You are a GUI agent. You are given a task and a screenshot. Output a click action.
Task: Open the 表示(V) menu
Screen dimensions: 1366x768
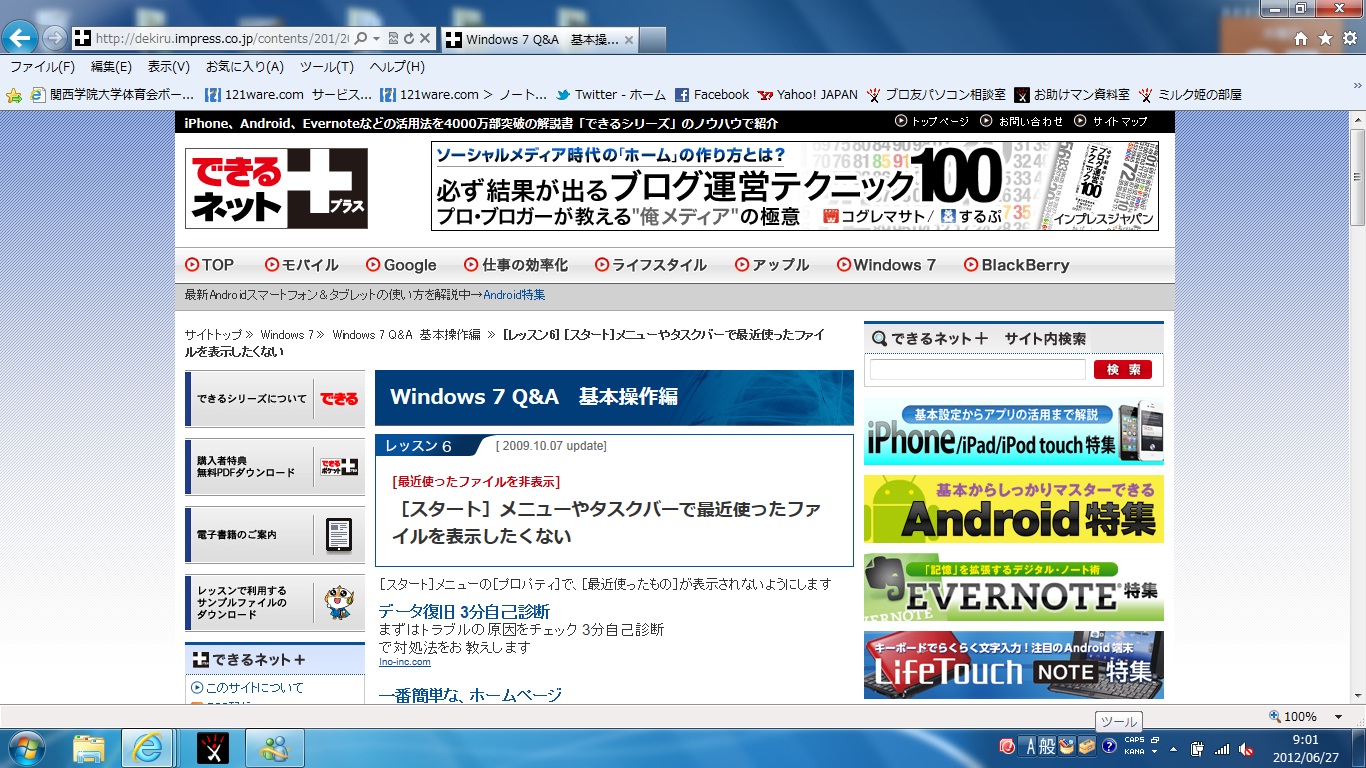(168, 67)
